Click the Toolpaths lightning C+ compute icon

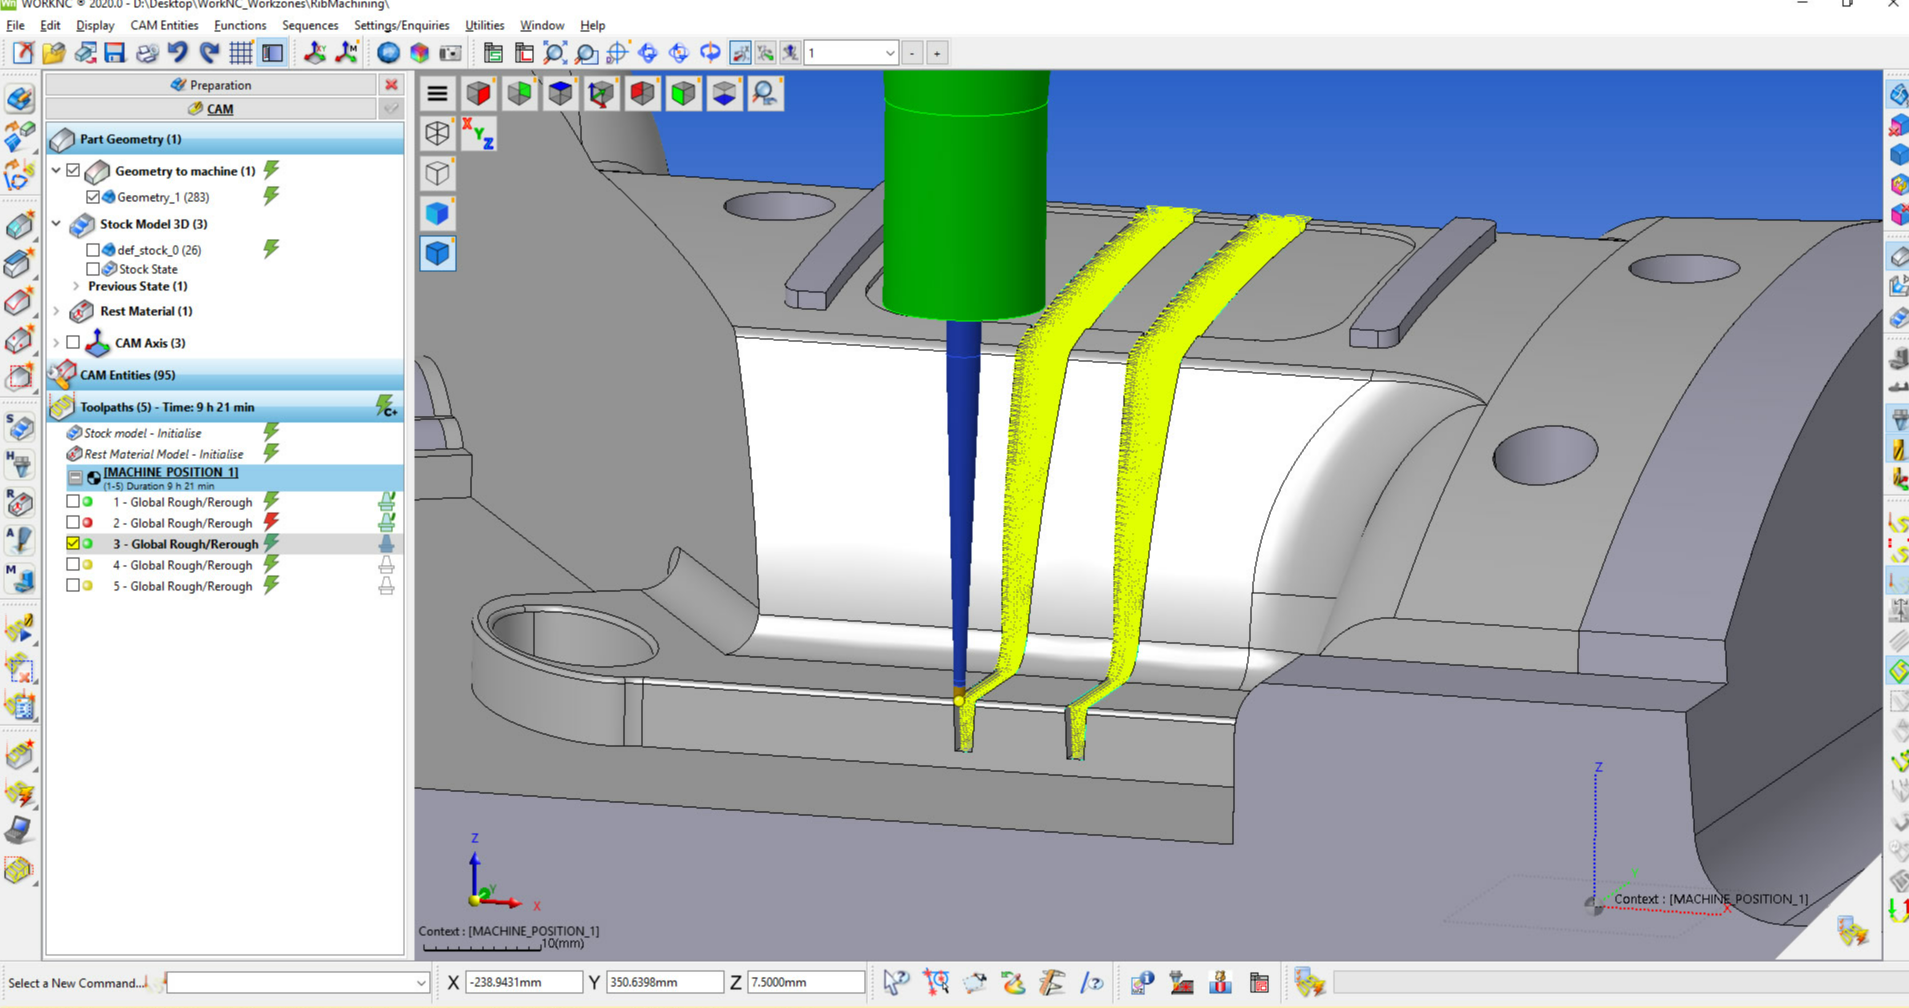click(x=386, y=406)
